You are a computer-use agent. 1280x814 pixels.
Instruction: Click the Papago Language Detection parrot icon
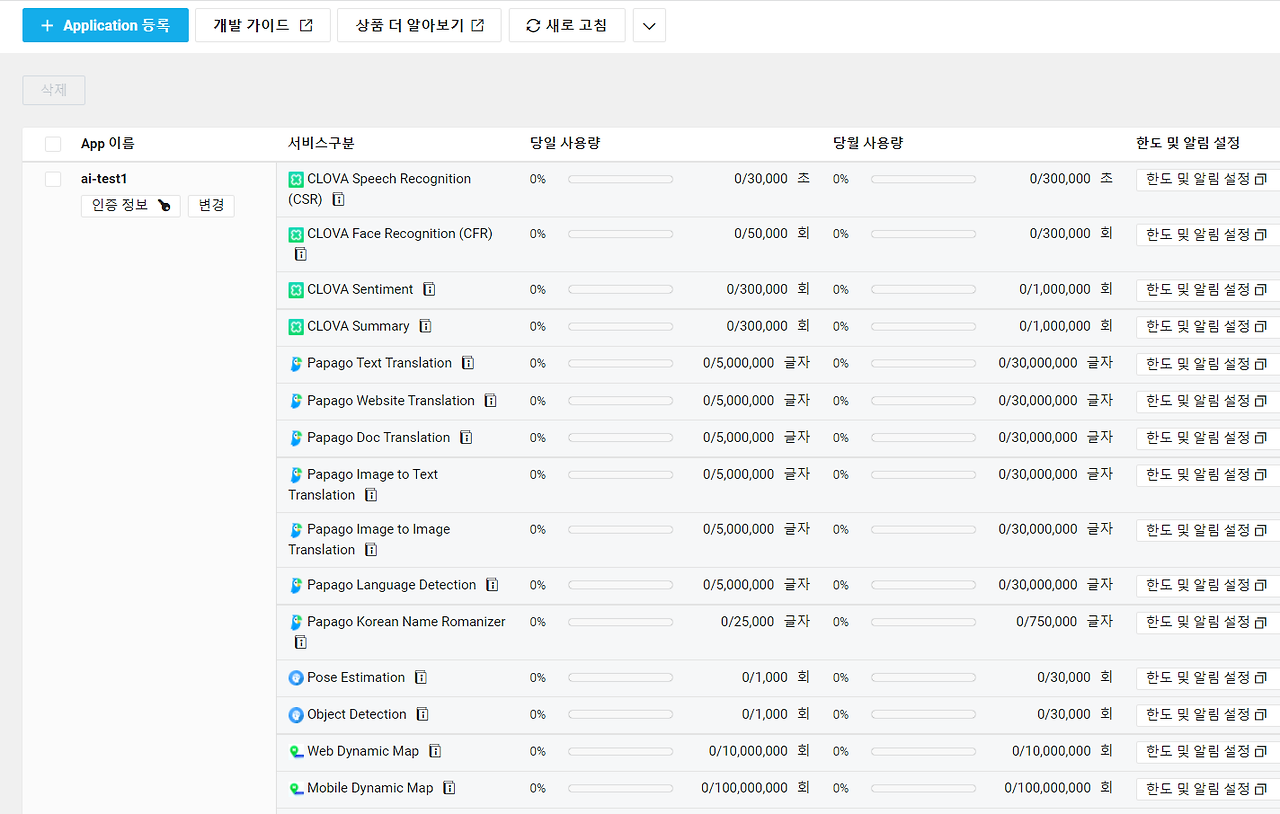pyautogui.click(x=296, y=586)
